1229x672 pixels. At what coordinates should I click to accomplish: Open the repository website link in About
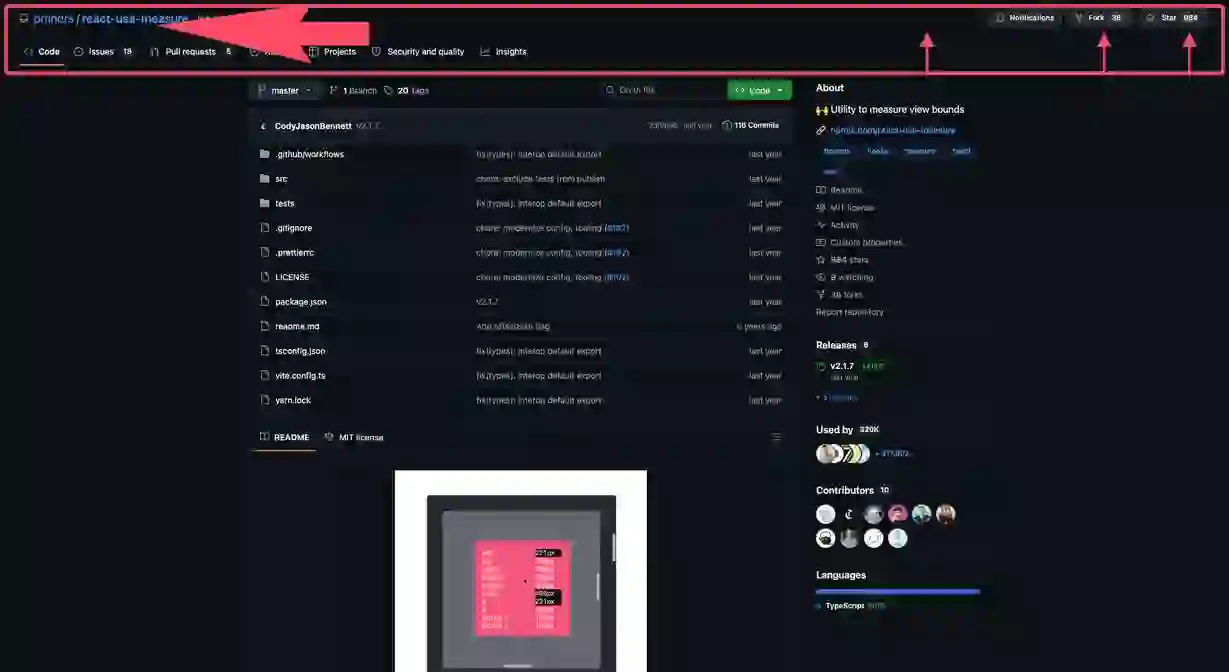click(x=892, y=130)
